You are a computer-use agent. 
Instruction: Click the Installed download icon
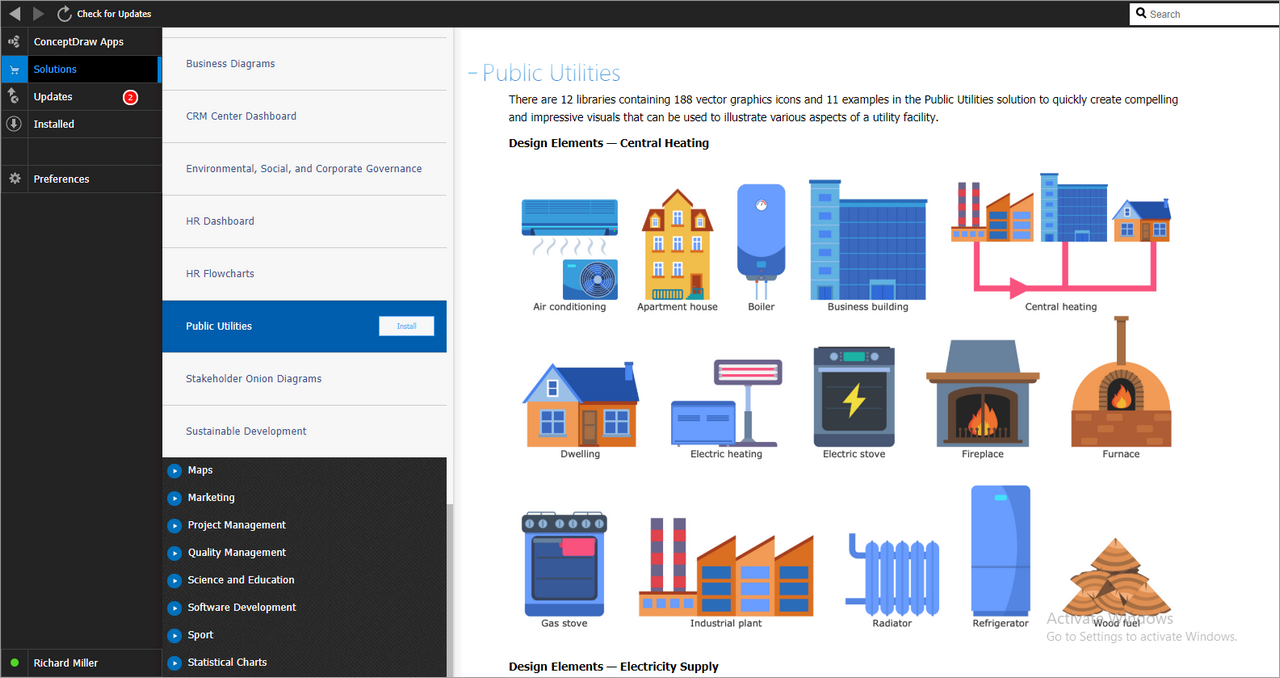(x=14, y=124)
